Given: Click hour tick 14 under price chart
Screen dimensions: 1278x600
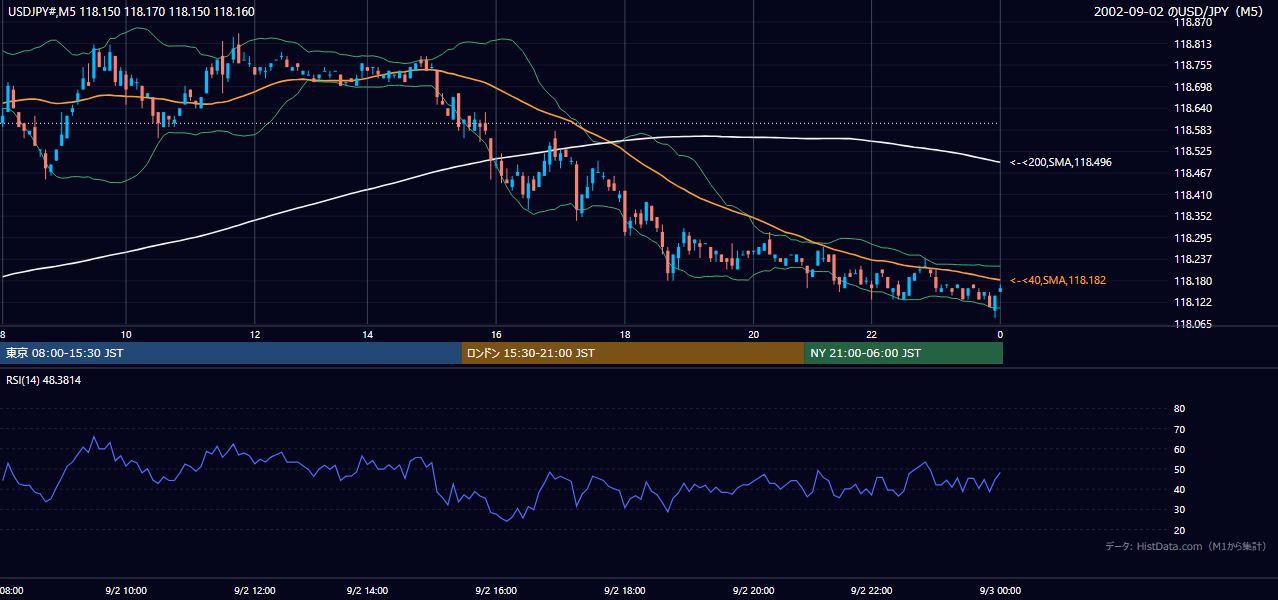Looking at the screenshot, I should [x=367, y=334].
